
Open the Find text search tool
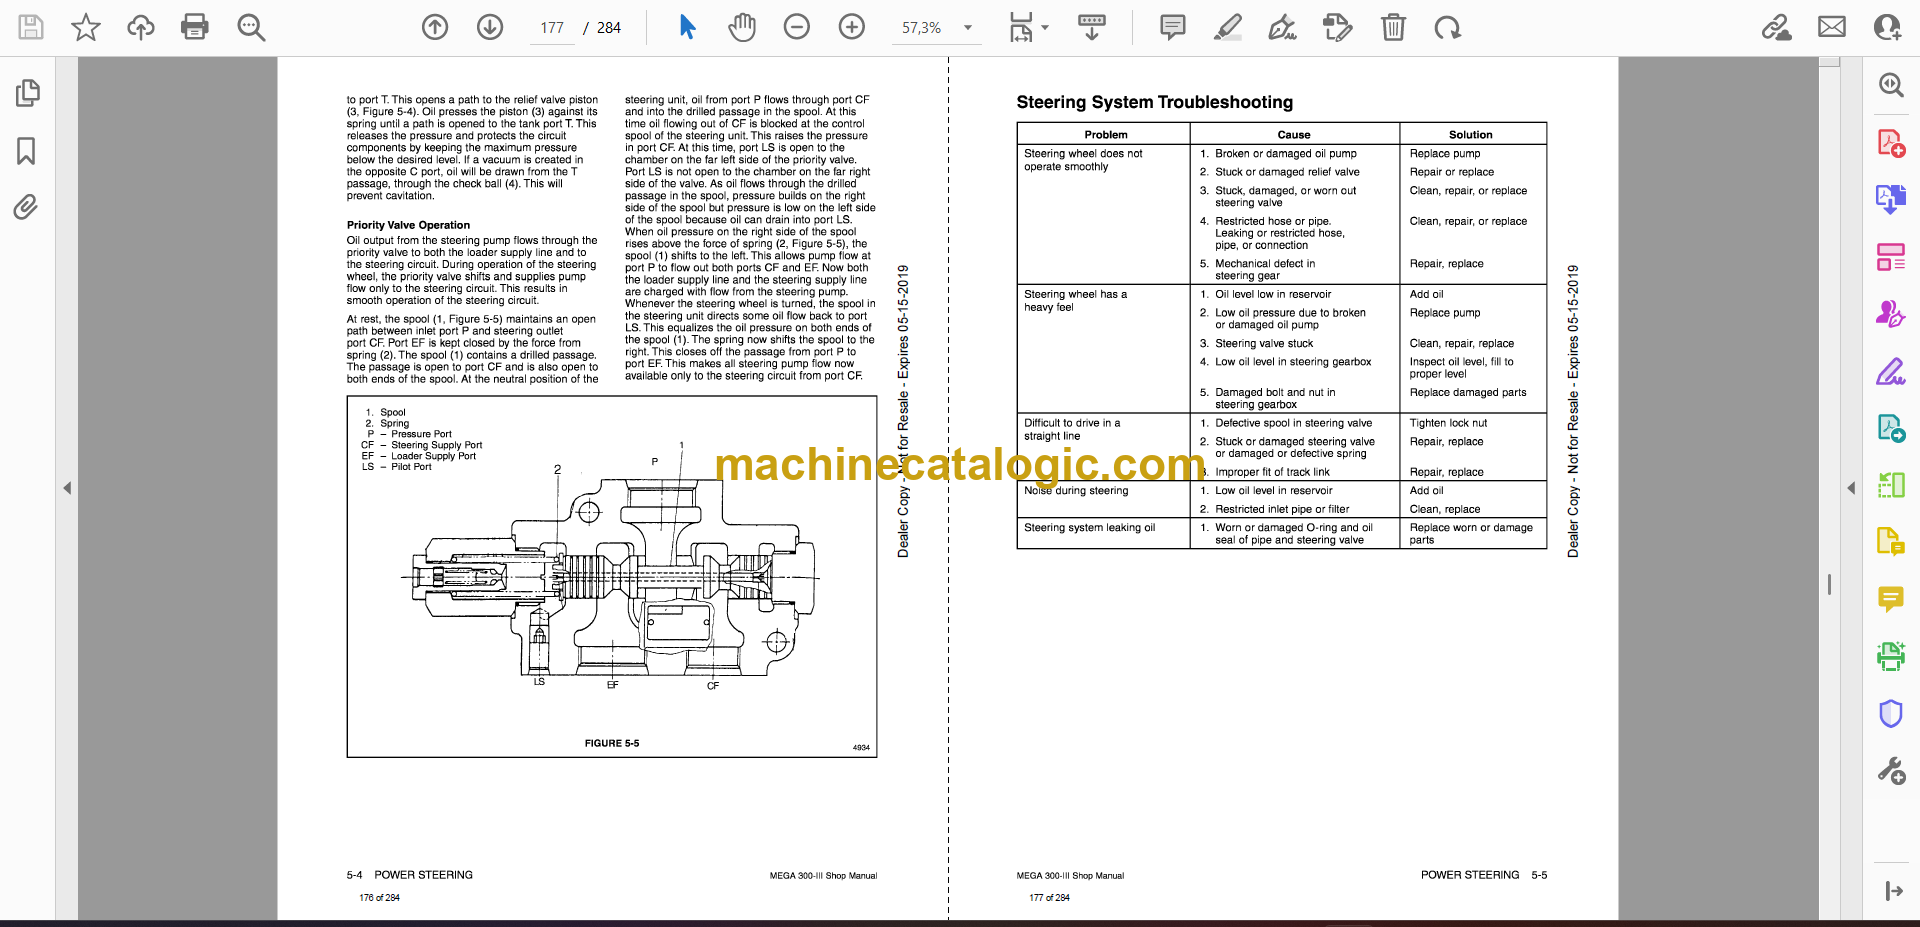[251, 27]
